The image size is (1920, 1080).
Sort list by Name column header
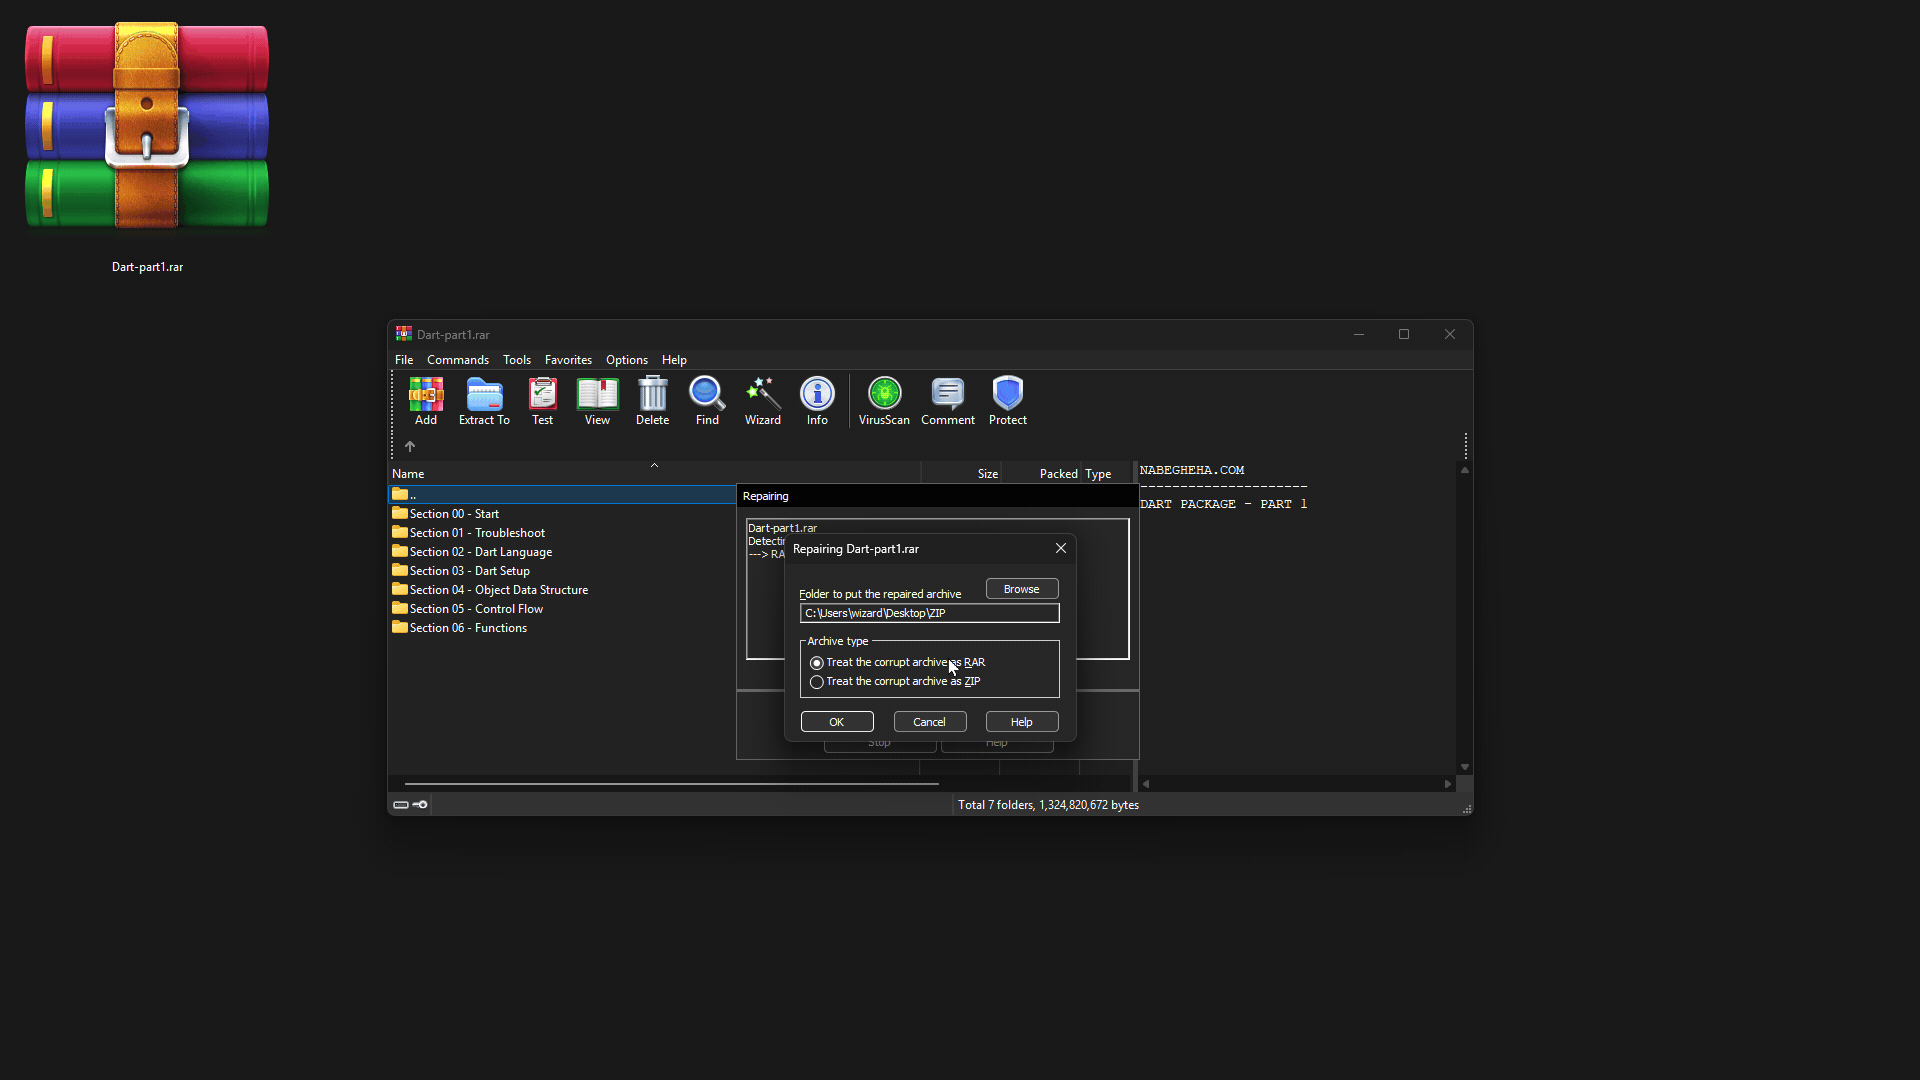click(x=654, y=474)
